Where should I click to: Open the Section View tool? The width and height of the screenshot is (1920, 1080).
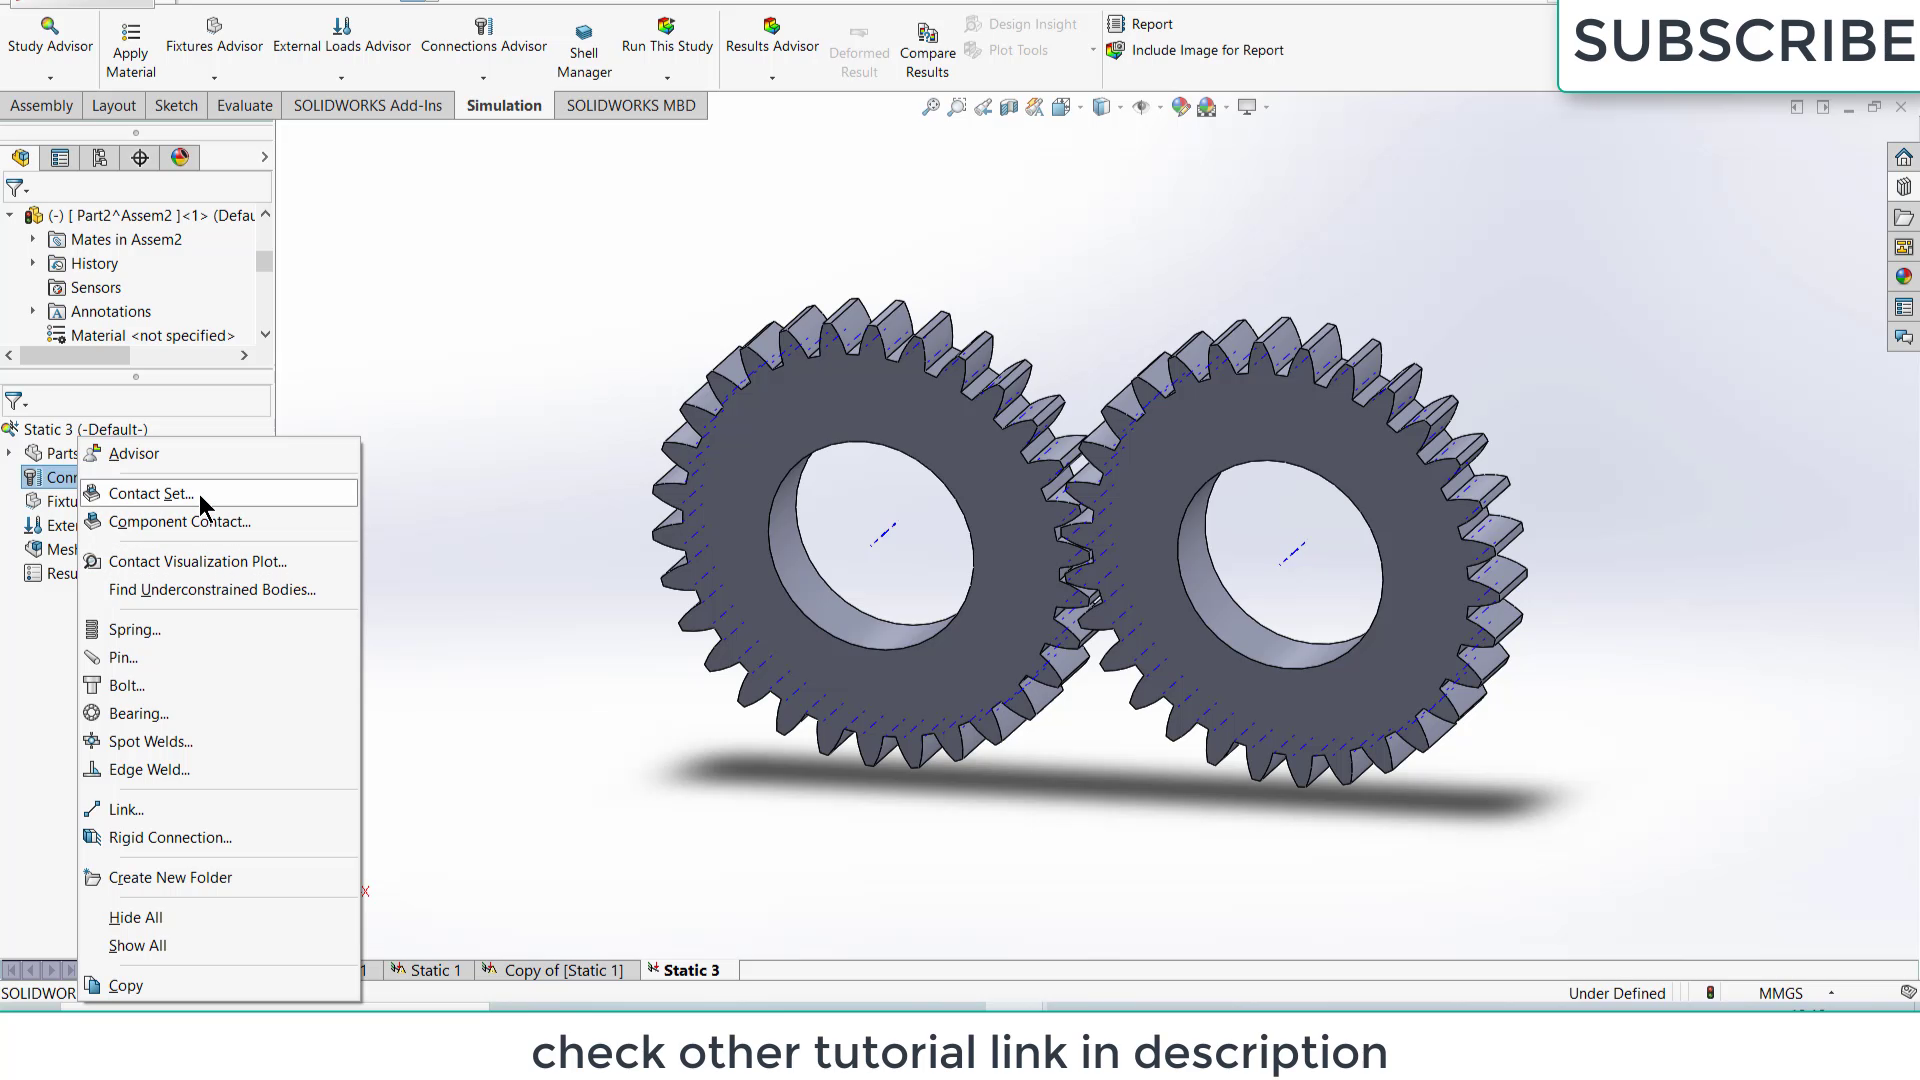1008,107
